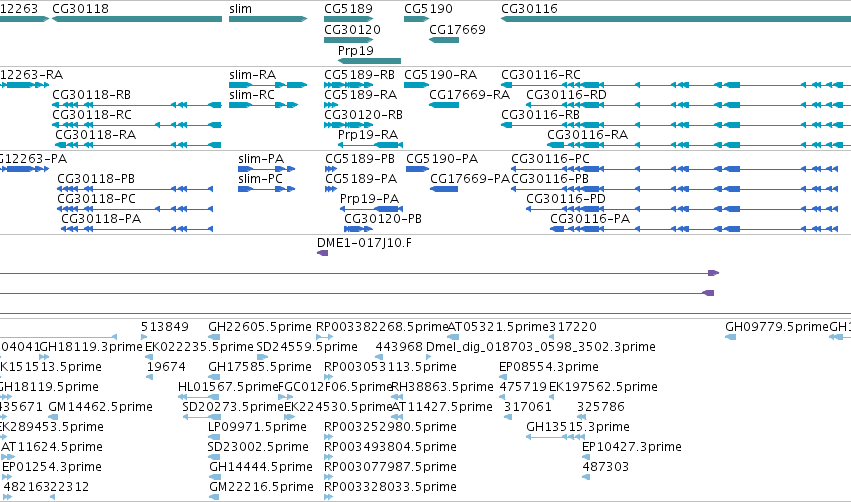The width and height of the screenshot is (851, 502).
Task: Click the EP10427.3prime EST label
Action: (632, 447)
